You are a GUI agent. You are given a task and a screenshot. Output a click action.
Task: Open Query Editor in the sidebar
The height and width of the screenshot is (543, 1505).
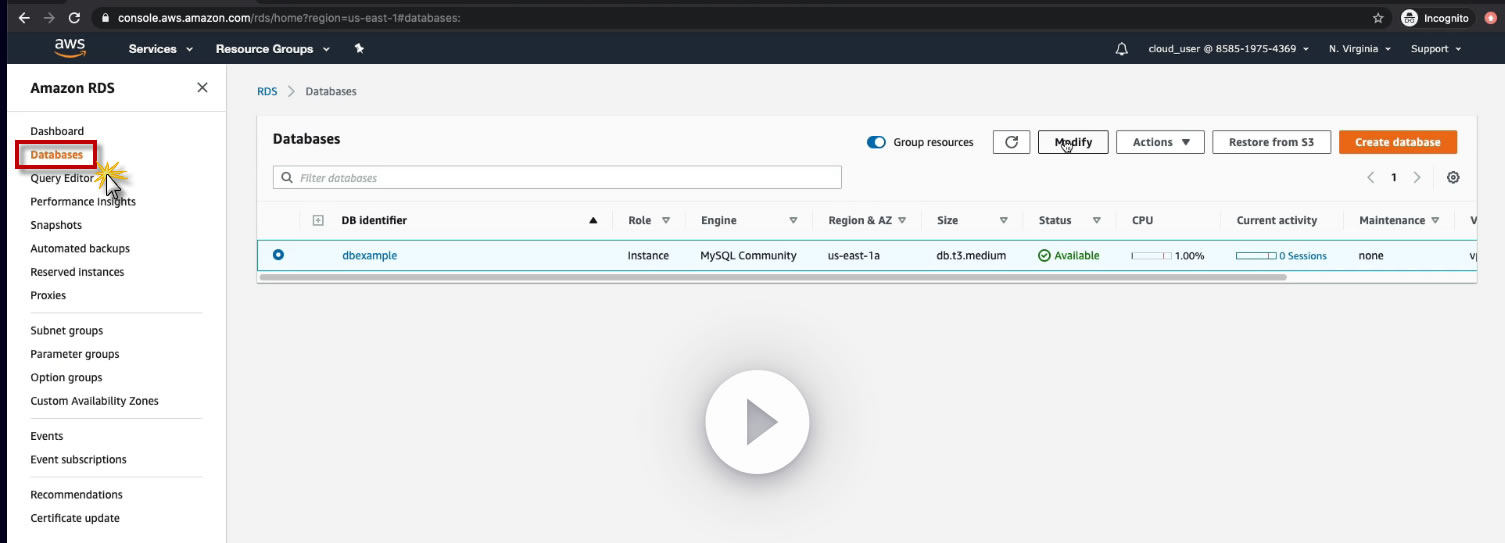[x=61, y=178]
